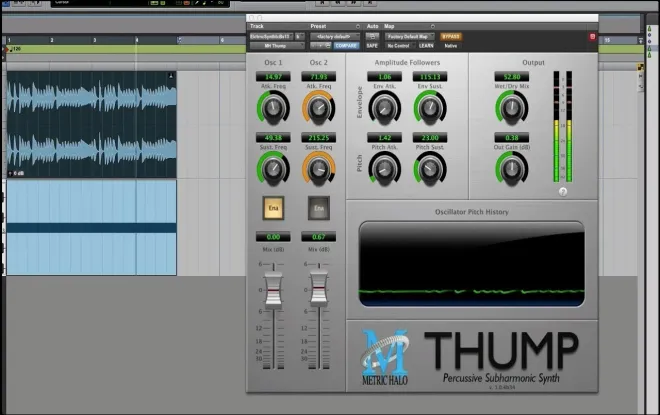Viewport: 660px width, 415px height.
Task: Click the Out Gain knob
Action: [511, 169]
